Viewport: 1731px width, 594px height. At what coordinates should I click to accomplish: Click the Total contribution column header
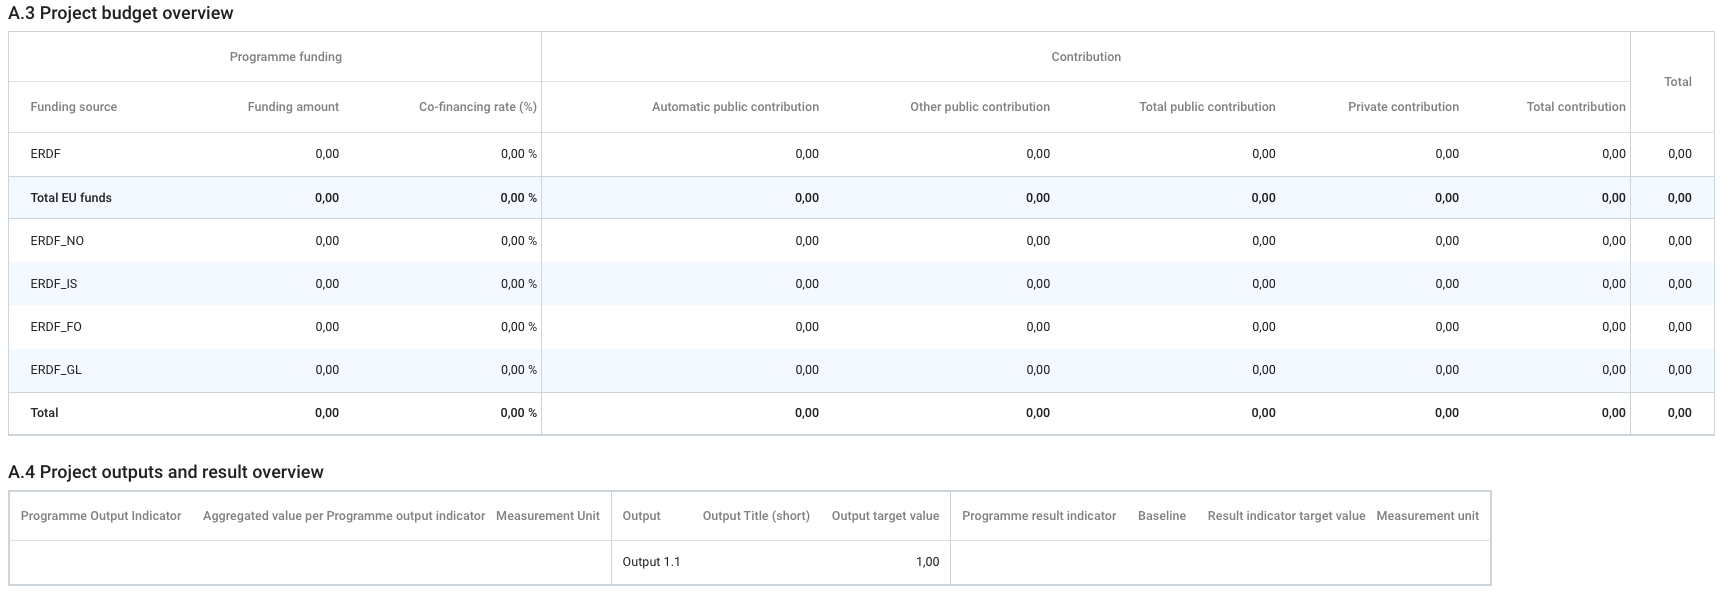click(x=1575, y=107)
